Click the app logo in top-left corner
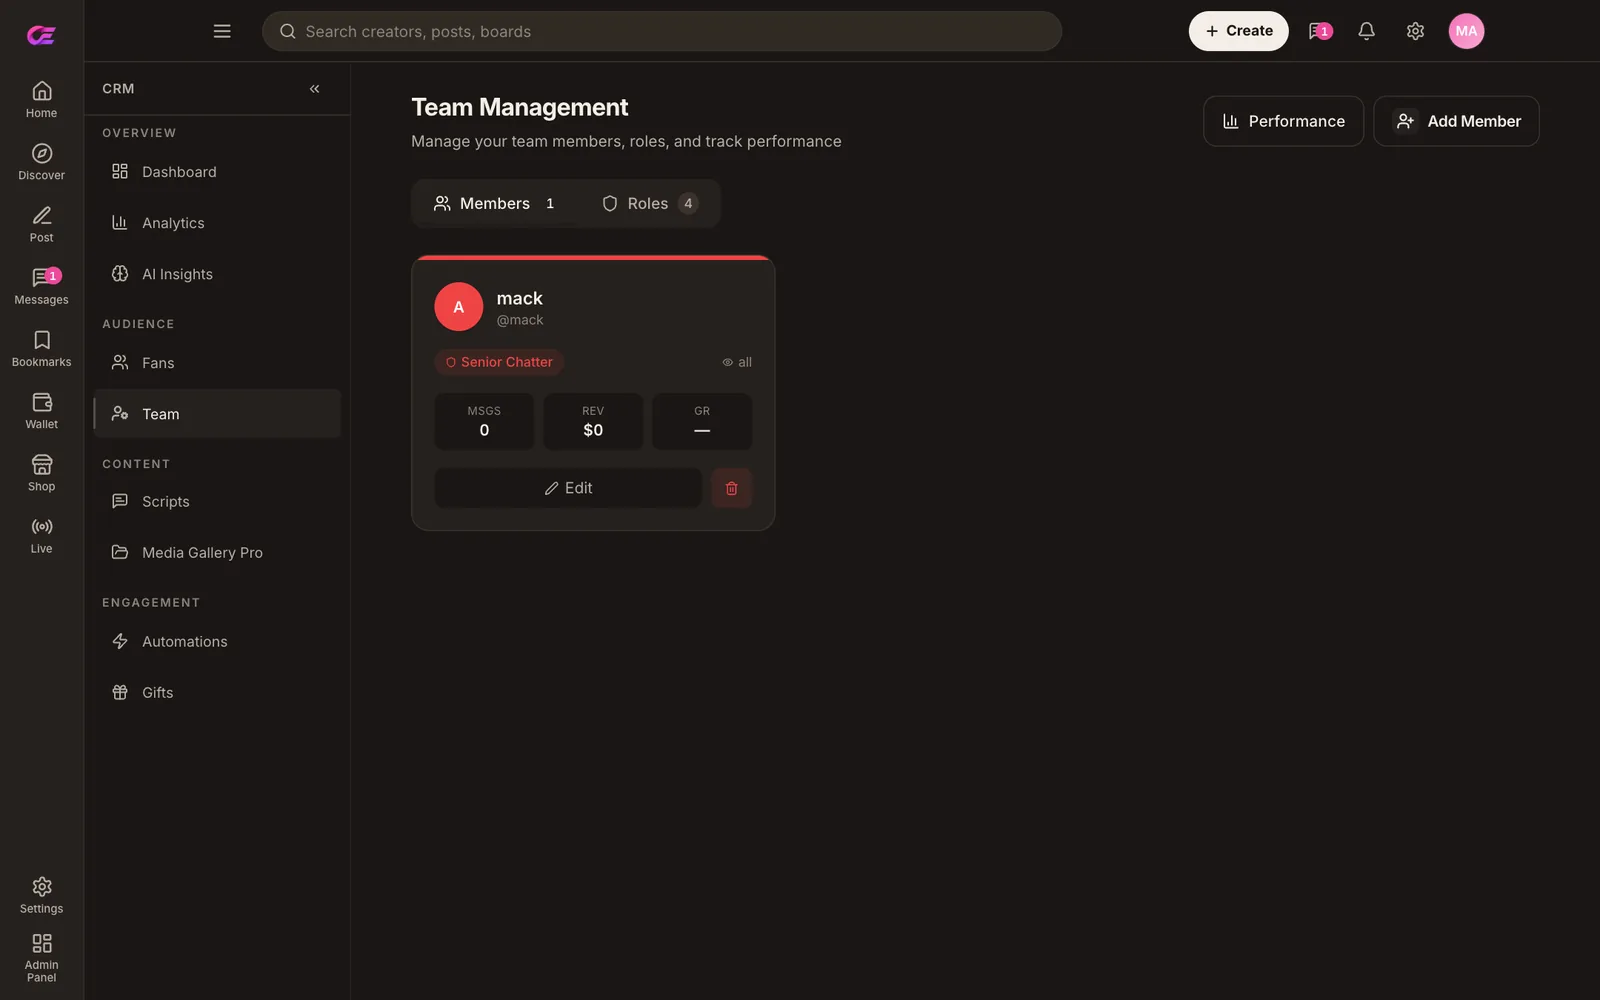1600x1000 pixels. (41, 35)
